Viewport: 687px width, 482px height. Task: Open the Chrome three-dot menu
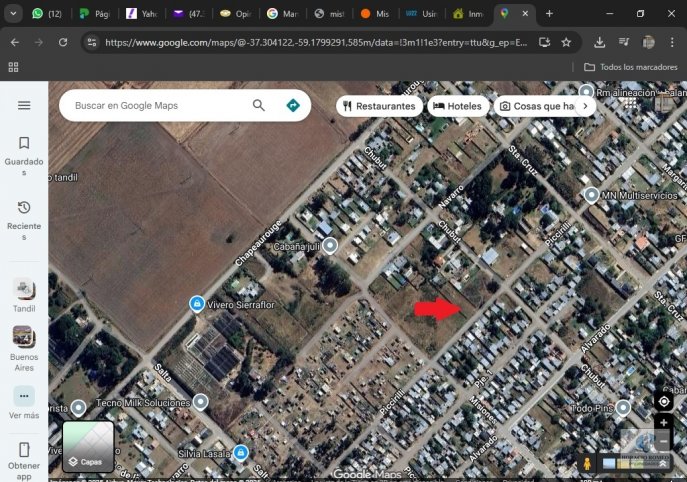click(x=674, y=43)
